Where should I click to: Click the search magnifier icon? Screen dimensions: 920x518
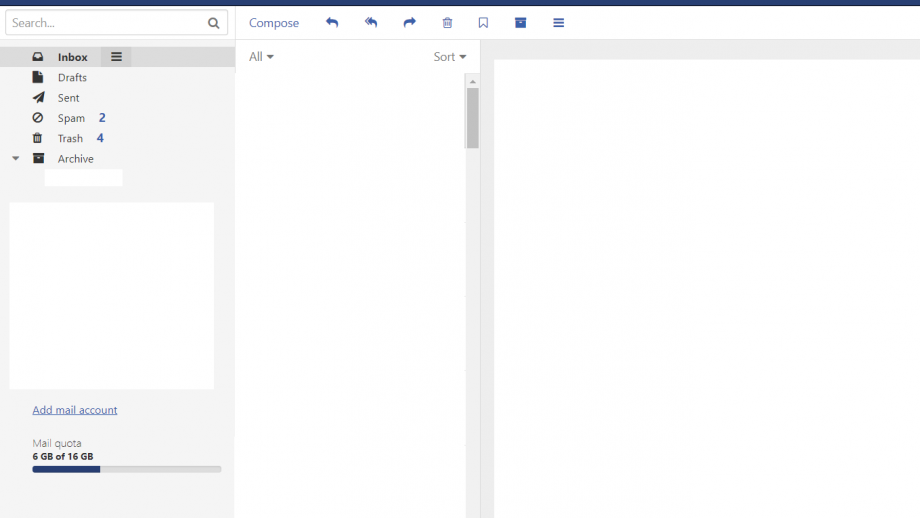[x=214, y=23]
